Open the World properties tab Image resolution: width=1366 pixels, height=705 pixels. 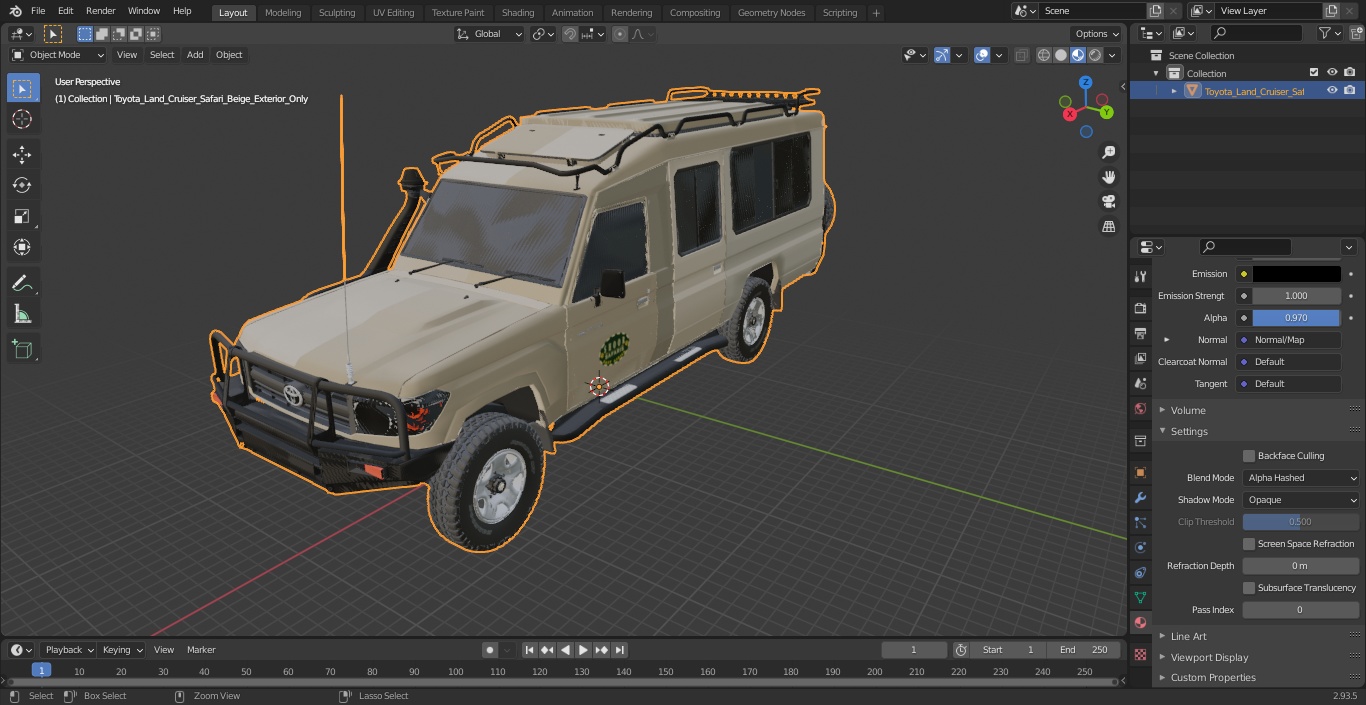point(1140,408)
